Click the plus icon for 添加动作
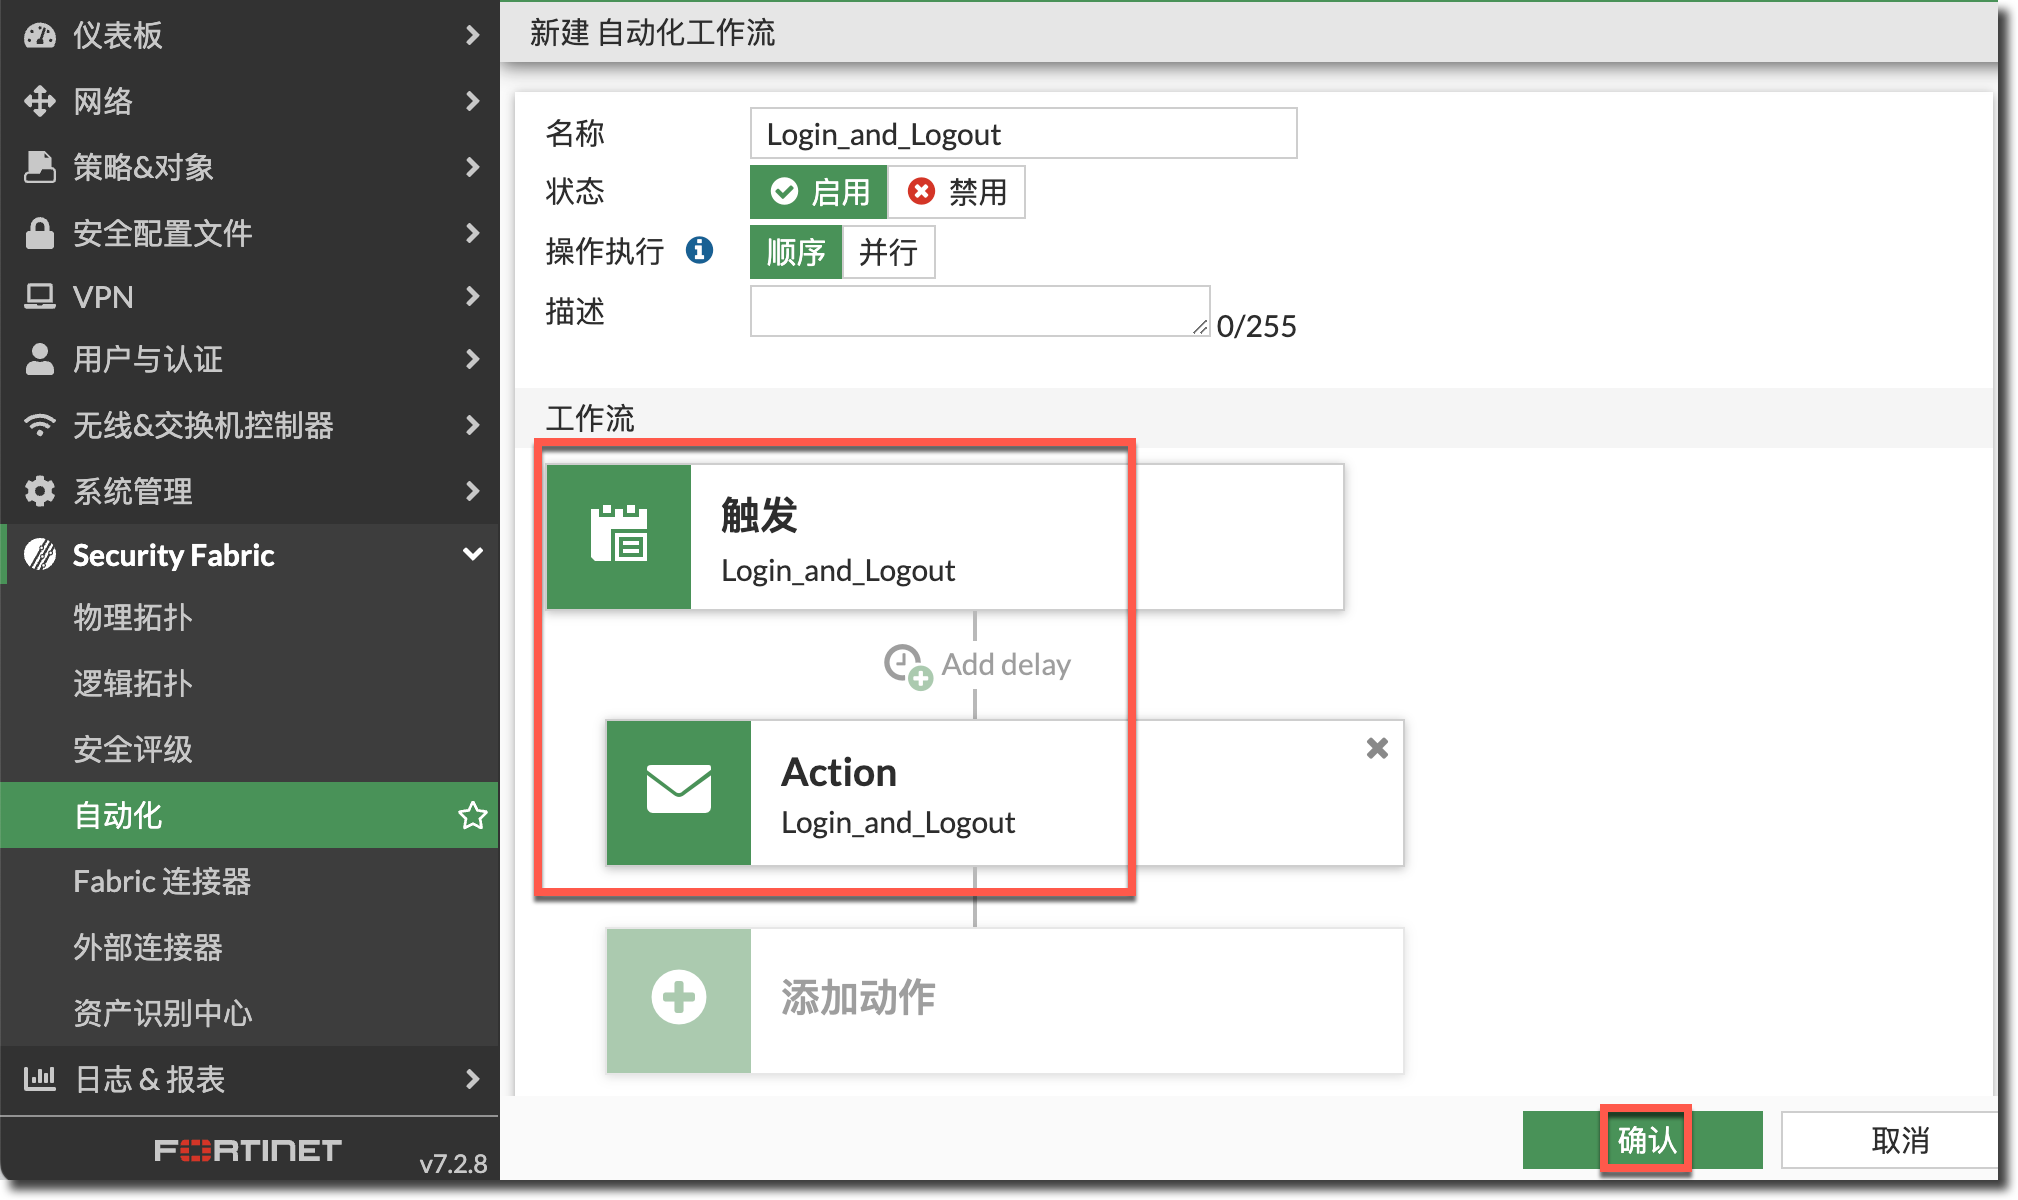Screen dimensions: 2018x1200 [679, 998]
